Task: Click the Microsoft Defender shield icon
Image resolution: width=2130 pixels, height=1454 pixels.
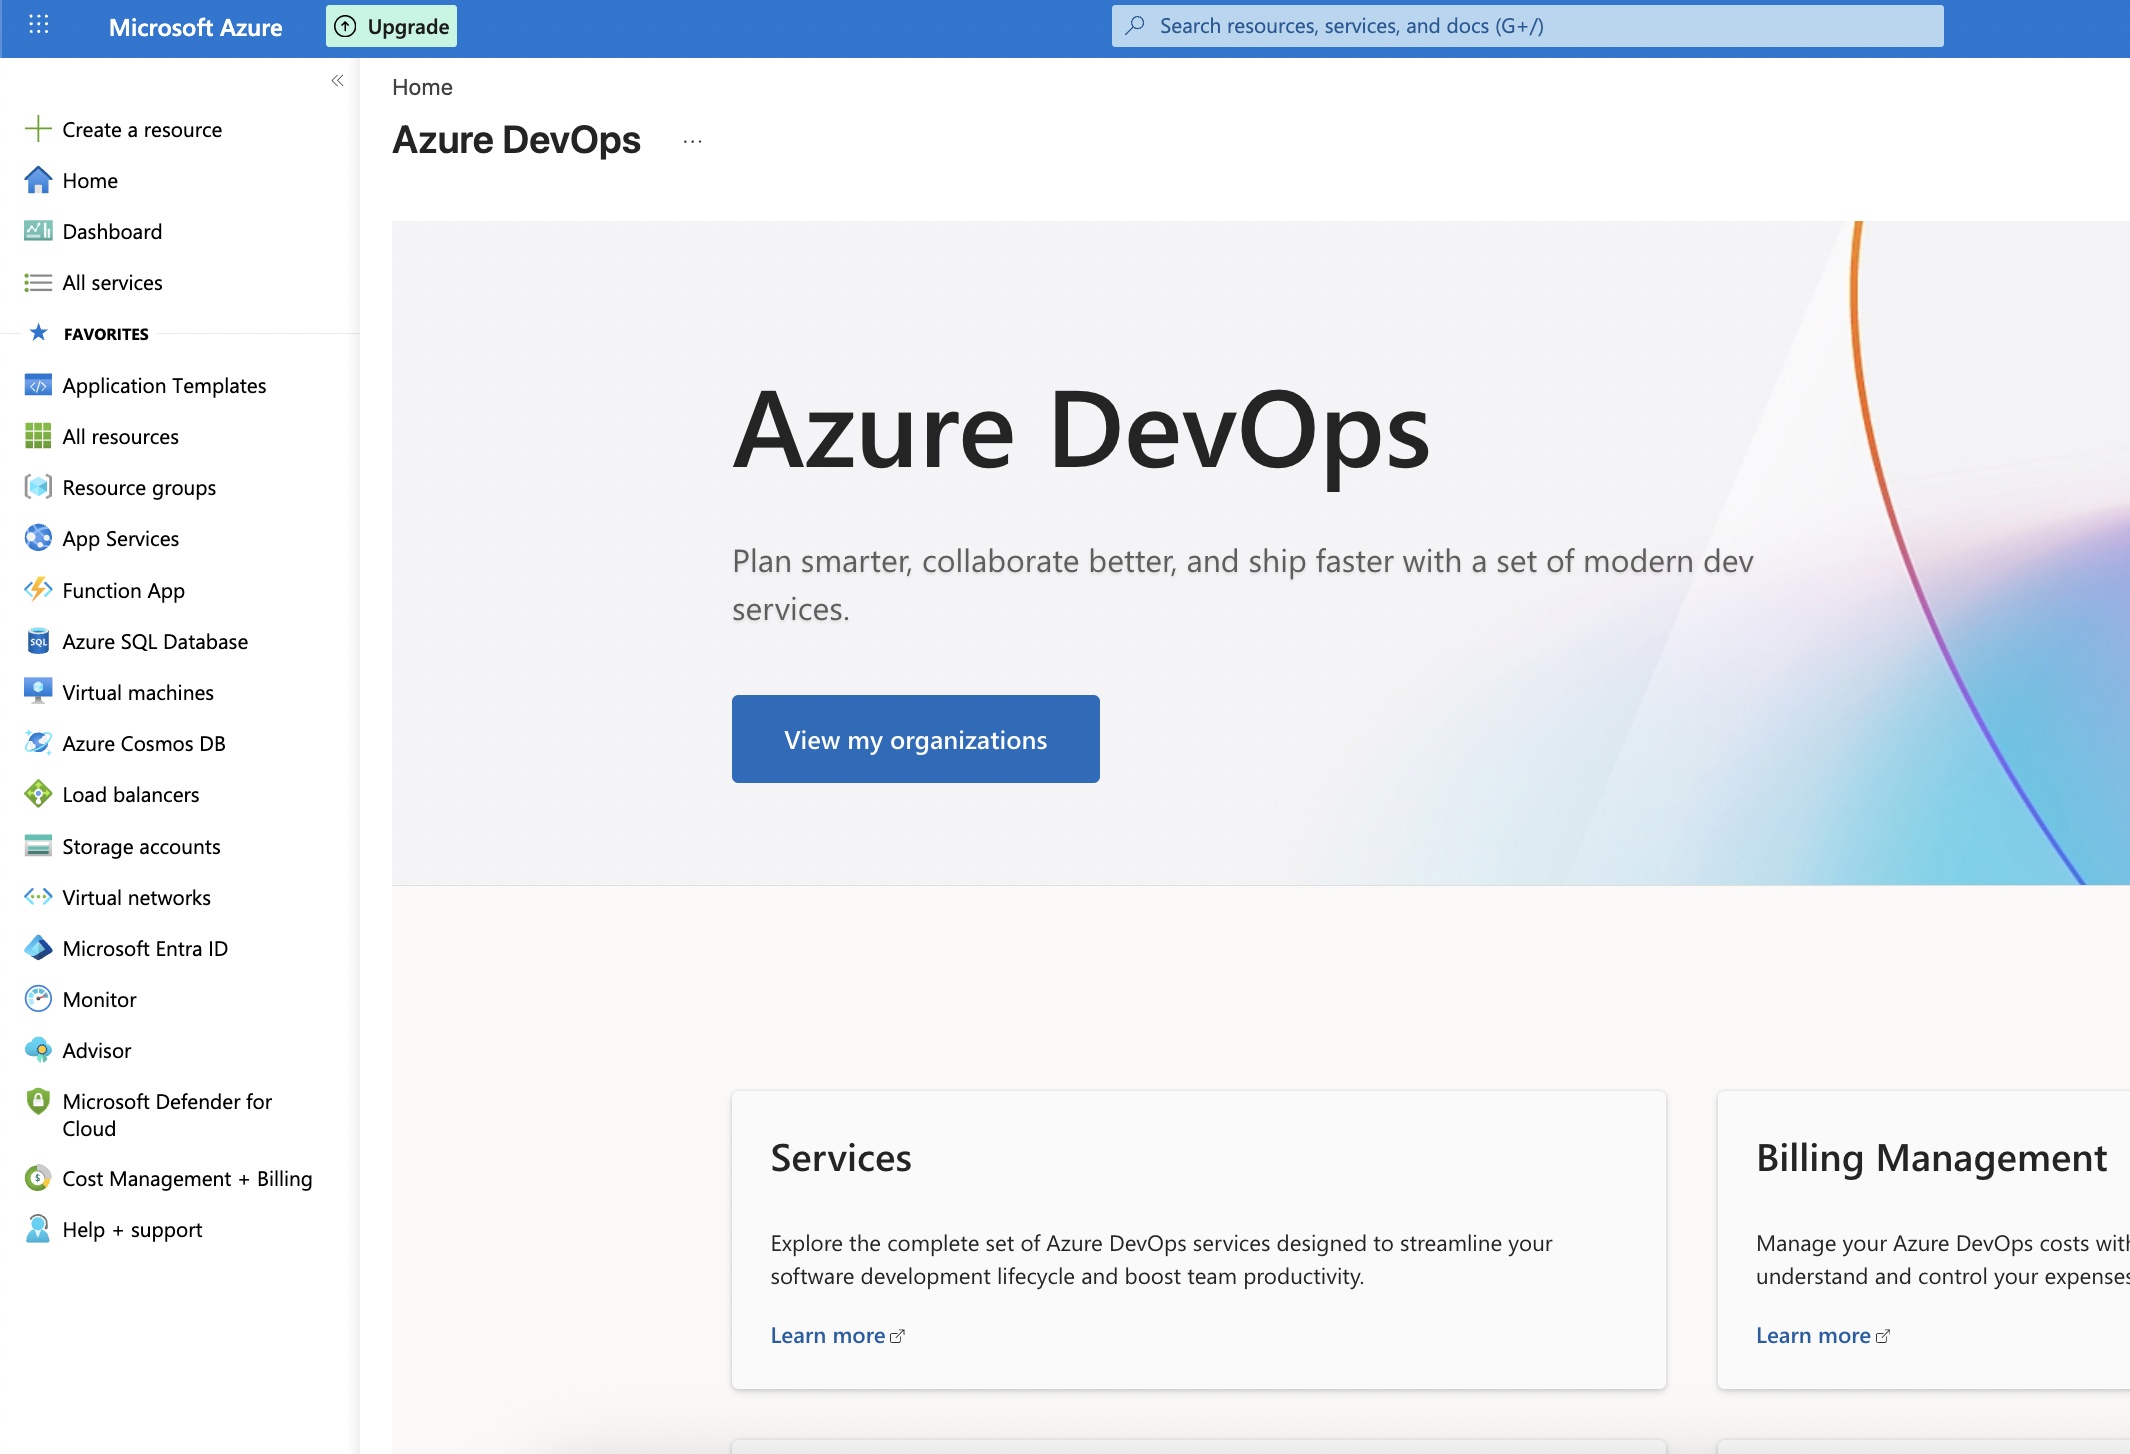Action: click(38, 1101)
